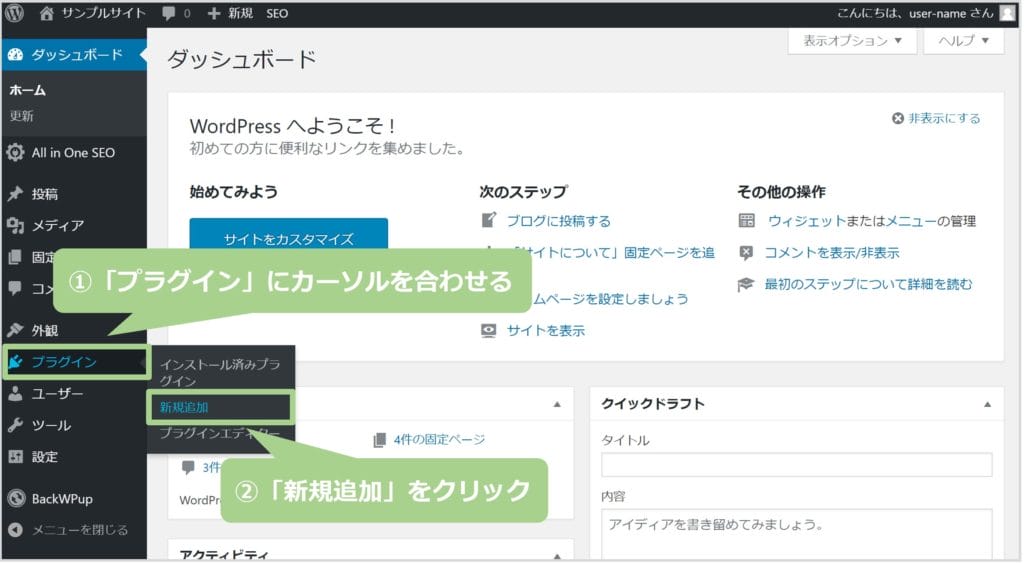
Task: Click the BackWPup icon in sidebar
Action: pos(16,499)
